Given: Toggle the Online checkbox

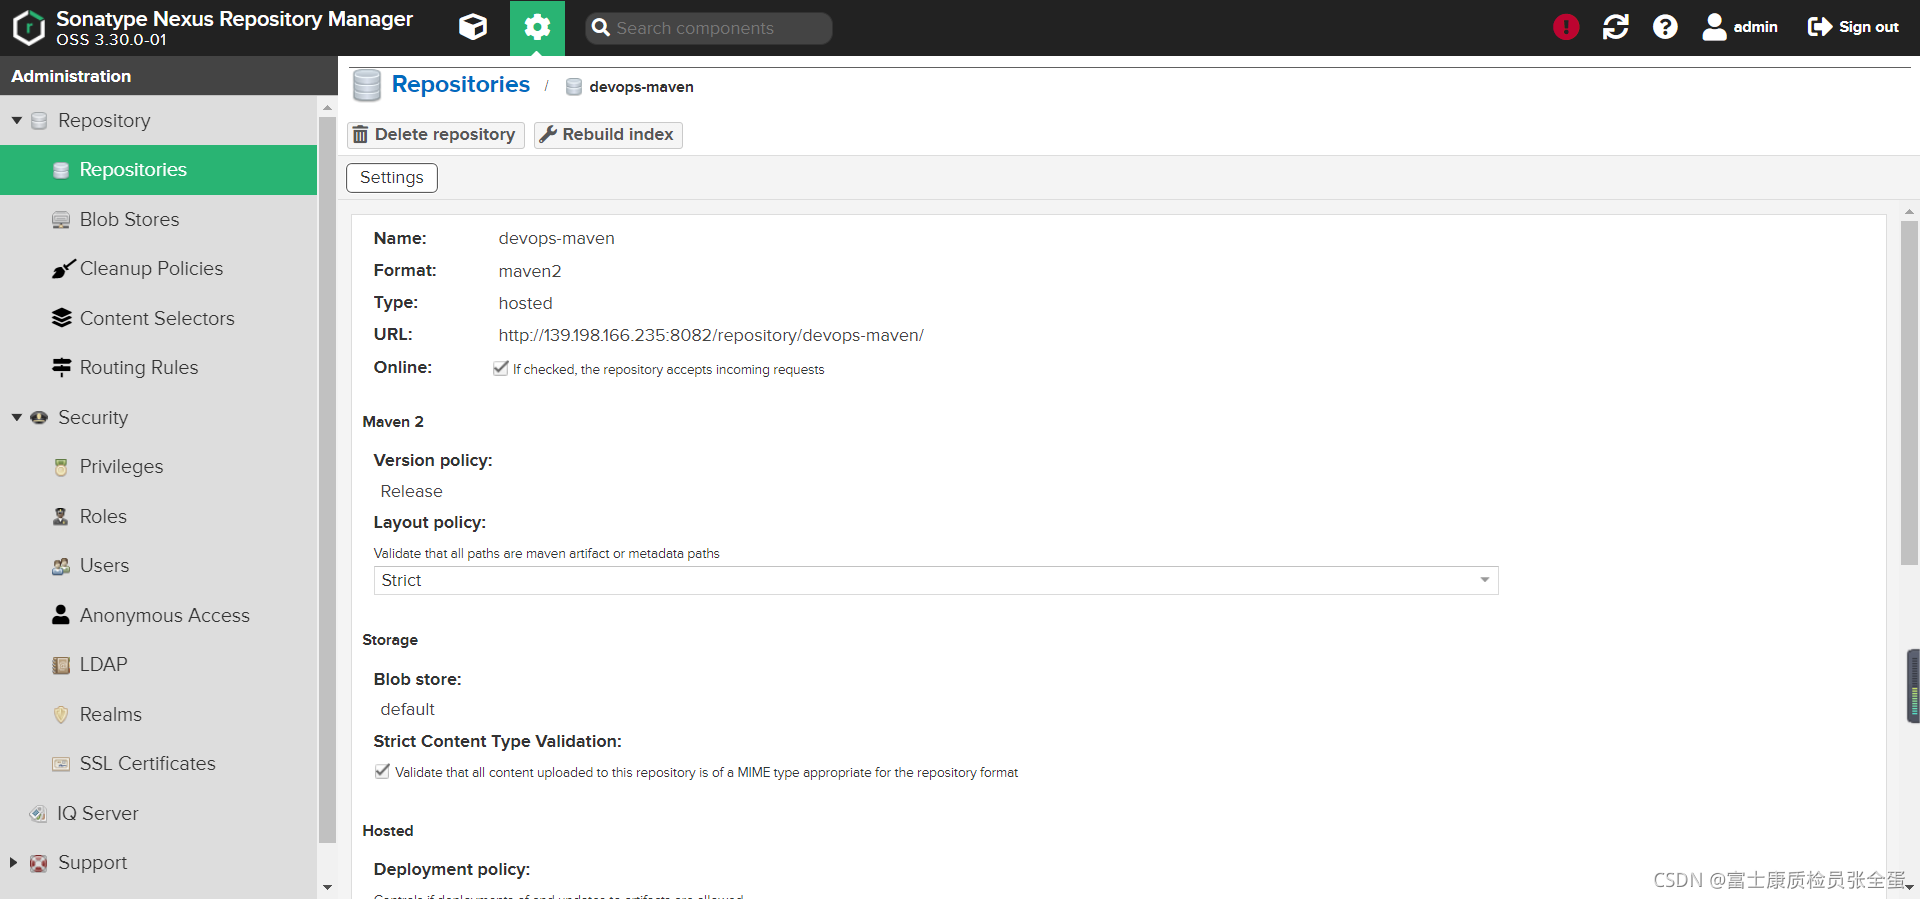Looking at the screenshot, I should pyautogui.click(x=501, y=368).
